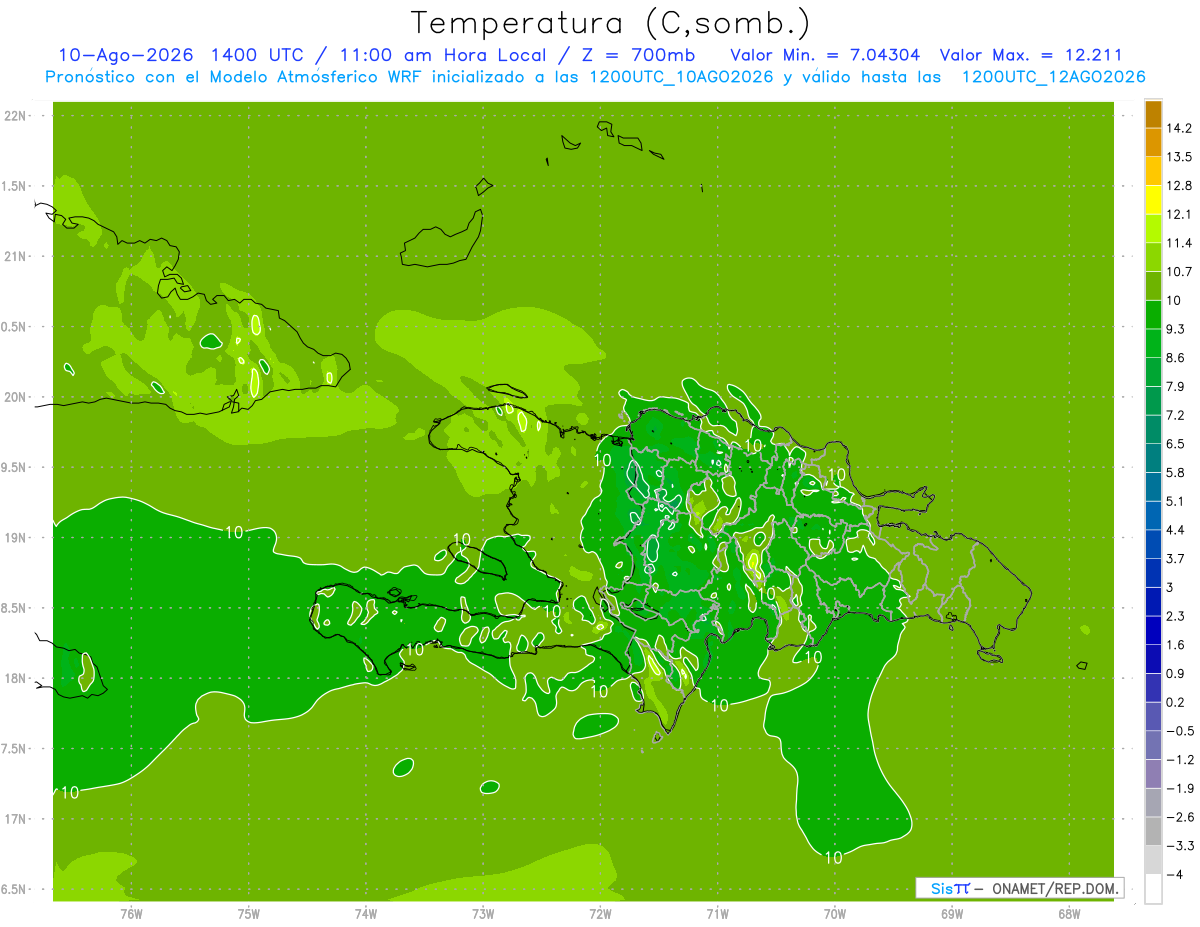
Task: Select the date text '10-Ago-2026'
Action: (x=125, y=55)
